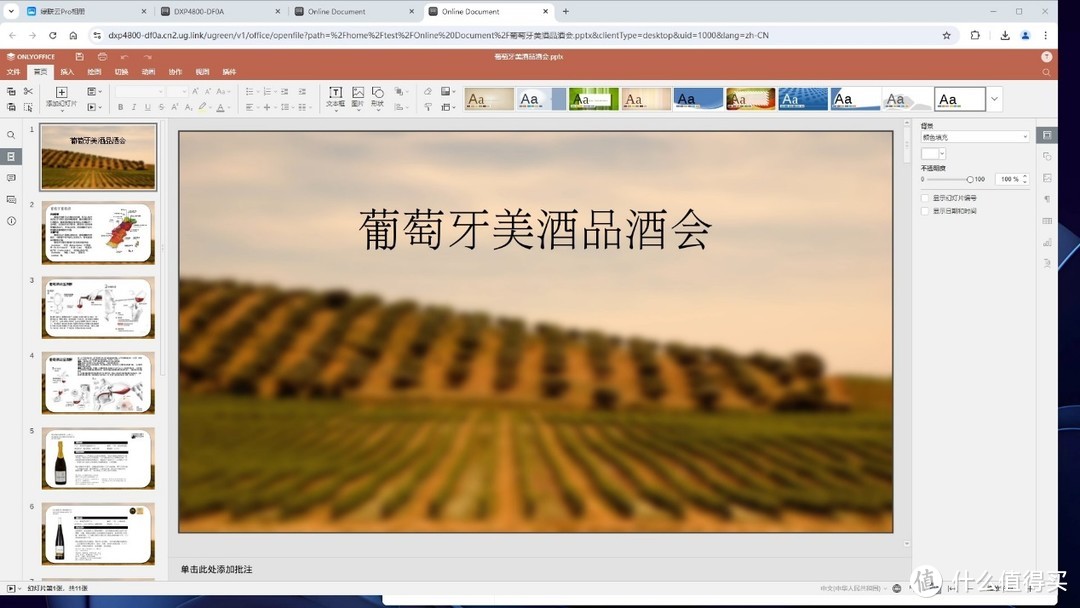Open the Comments panel in the left sidebar
Screen dimensions: 1080x608
point(11,178)
